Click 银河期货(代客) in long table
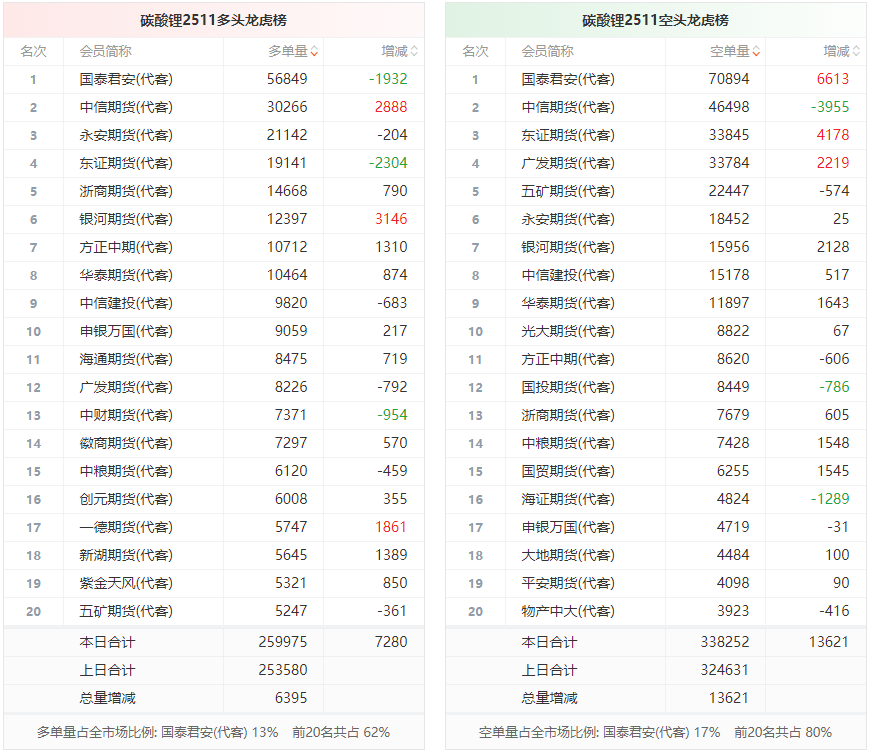Image resolution: width=870 pixels, height=753 pixels. tap(126, 219)
